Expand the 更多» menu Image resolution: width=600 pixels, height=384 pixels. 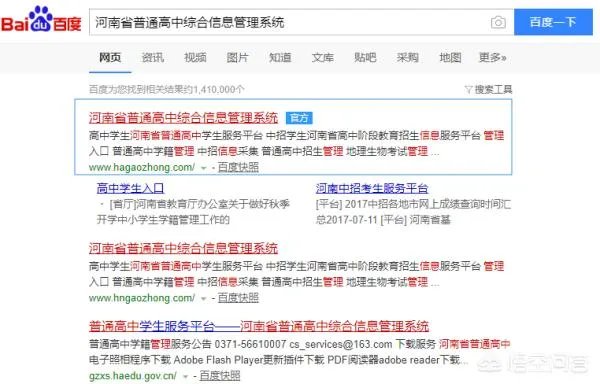492,57
